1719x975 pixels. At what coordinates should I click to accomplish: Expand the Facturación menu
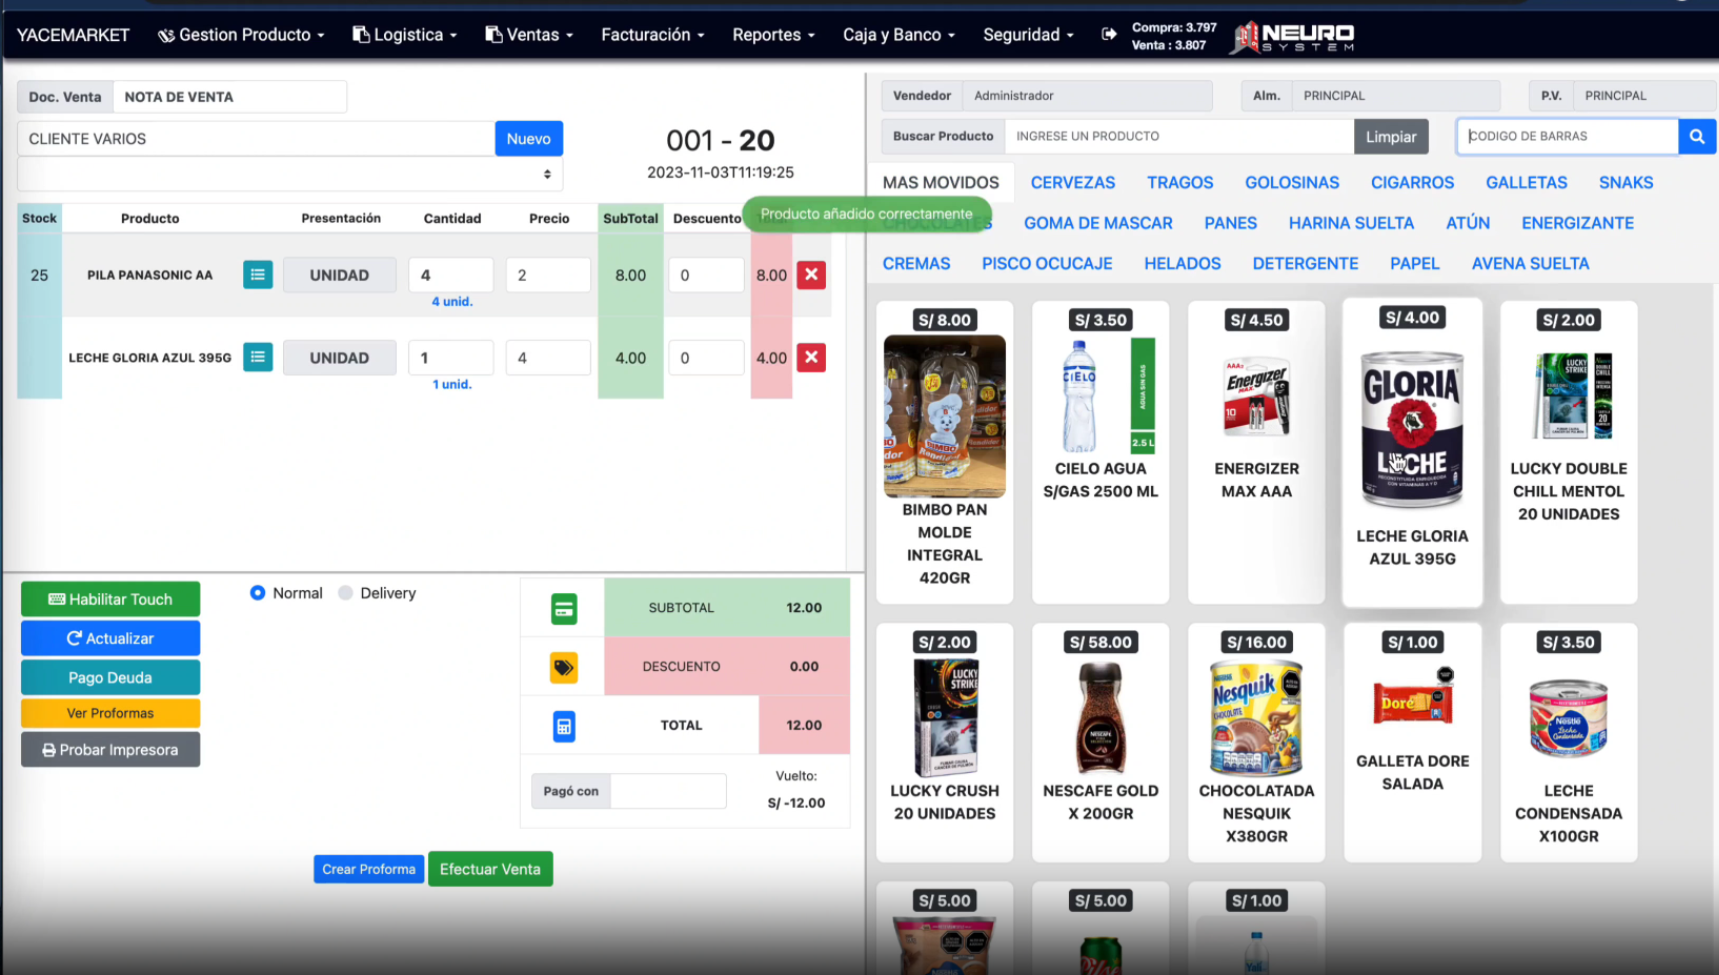pos(653,35)
